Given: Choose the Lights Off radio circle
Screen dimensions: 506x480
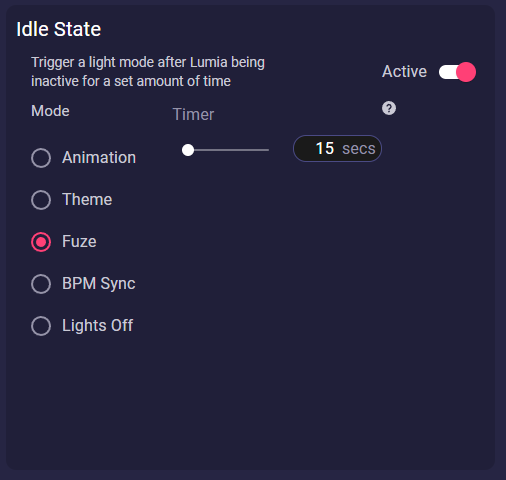Looking at the screenshot, I should tap(41, 326).
